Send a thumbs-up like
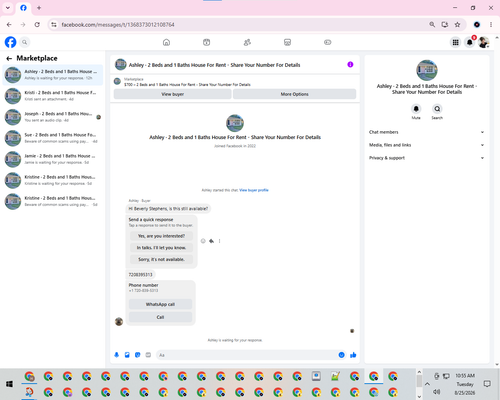Viewport: 500px width, 400px height. pyautogui.click(x=353, y=355)
